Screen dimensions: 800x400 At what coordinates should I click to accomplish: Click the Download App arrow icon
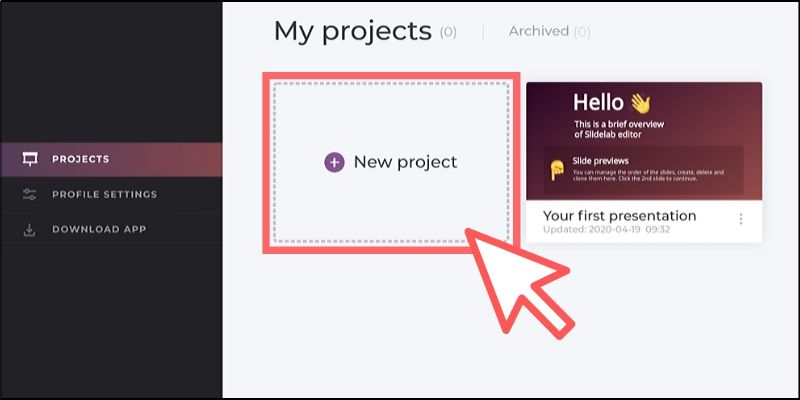point(30,230)
